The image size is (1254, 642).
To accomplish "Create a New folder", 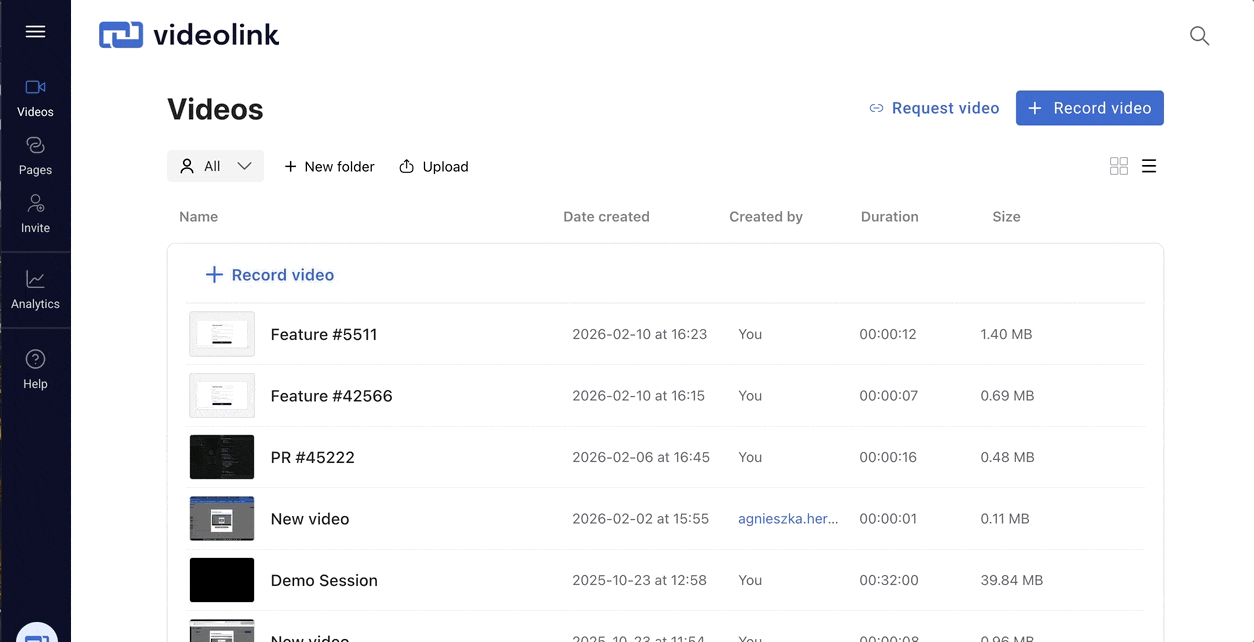I will tap(329, 167).
